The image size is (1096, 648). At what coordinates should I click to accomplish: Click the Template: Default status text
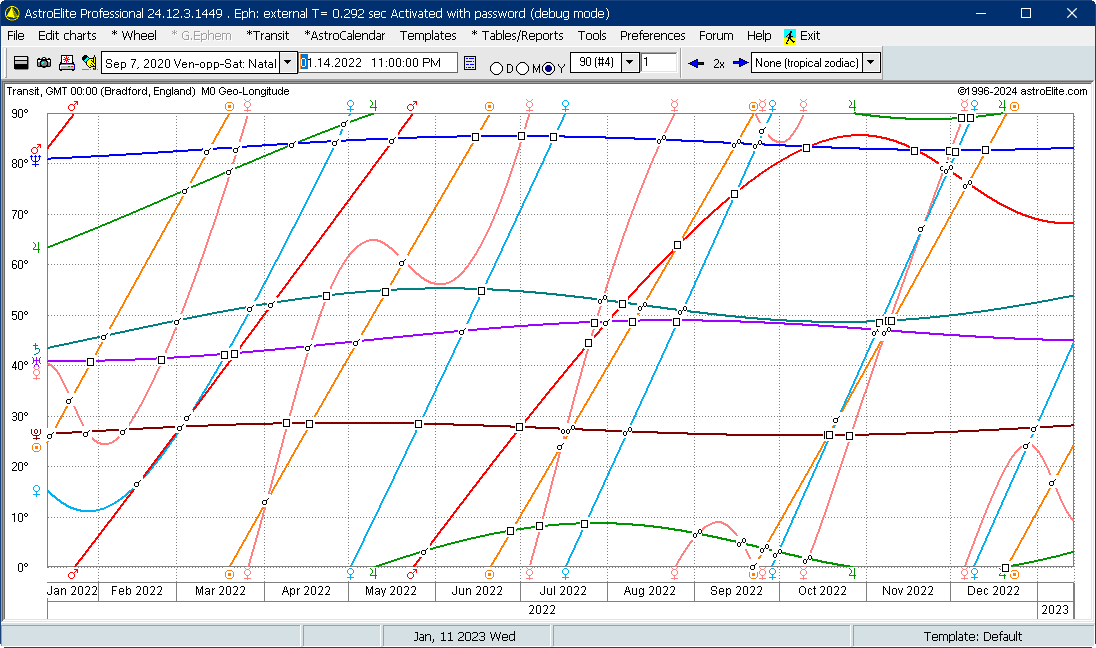[972, 636]
